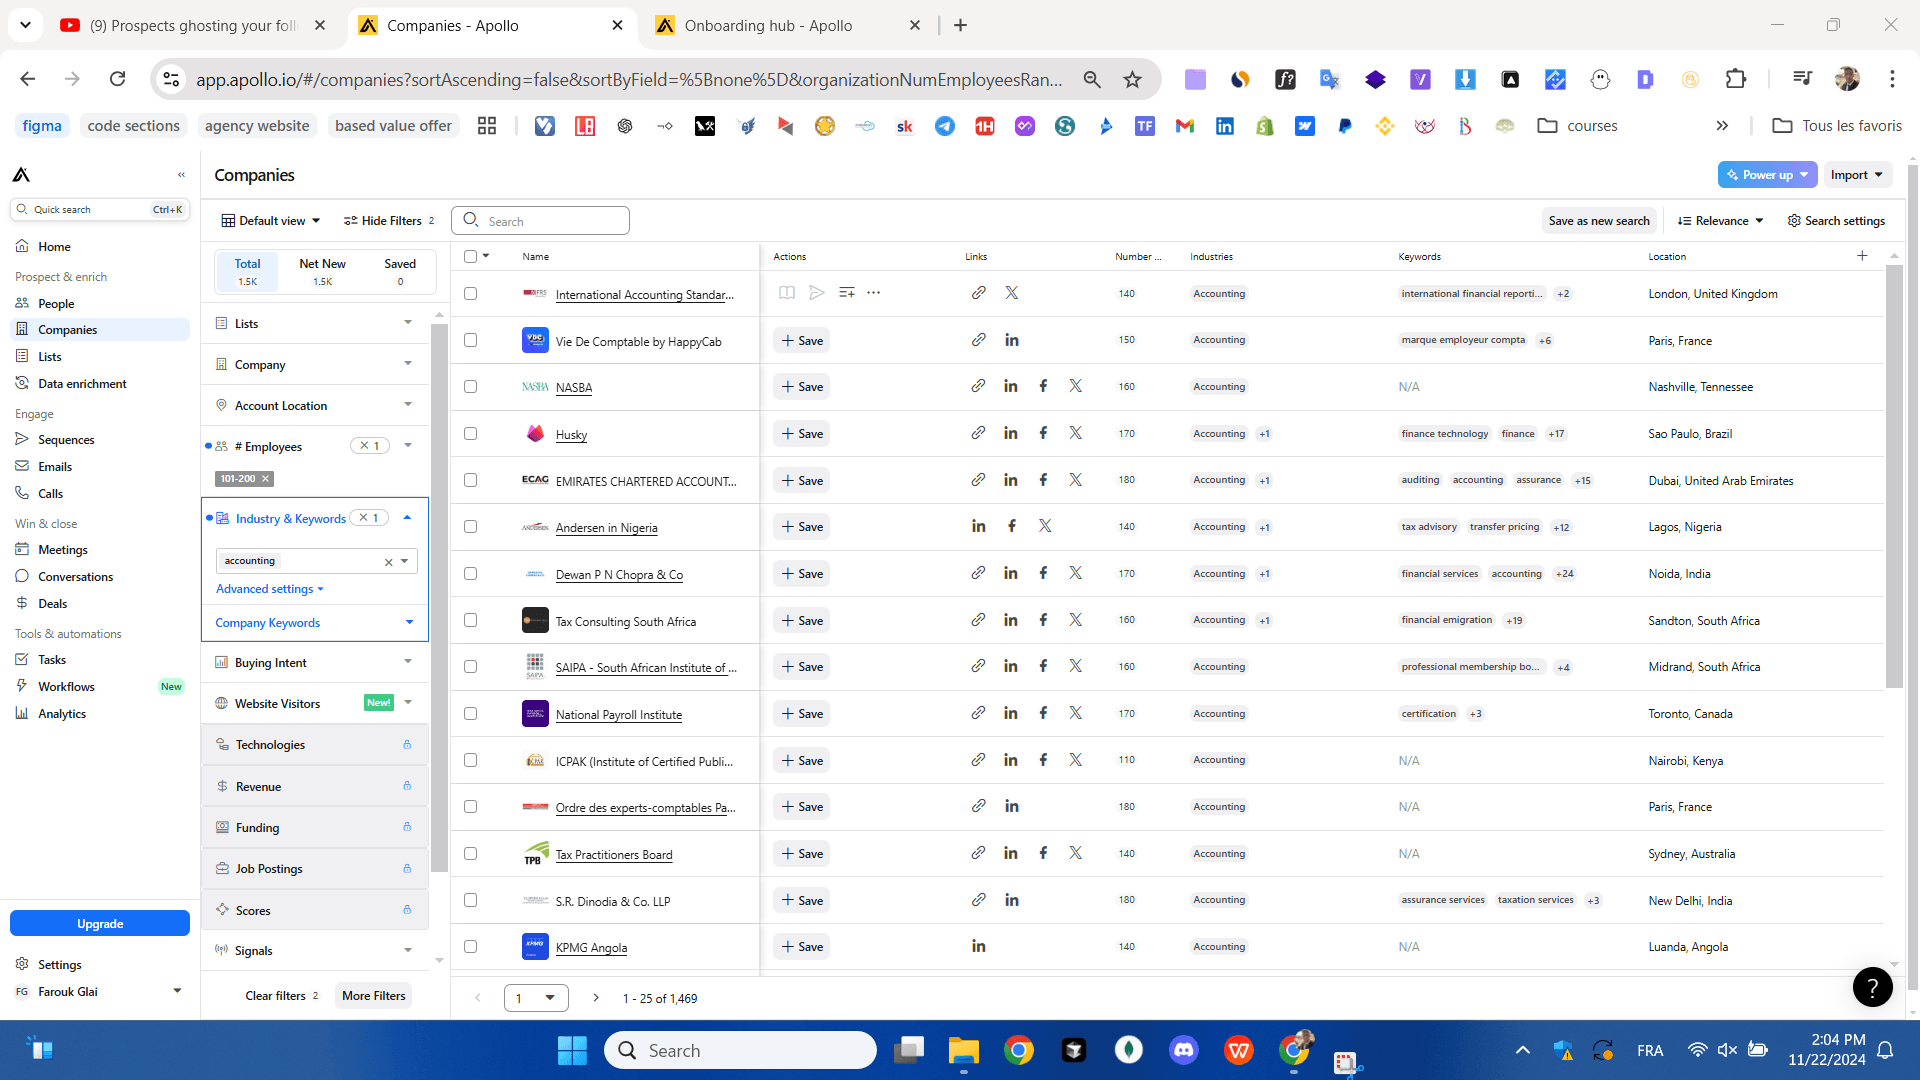Toggle select-all checkbox in table header
Screen dimensions: 1920x1080
[470, 256]
